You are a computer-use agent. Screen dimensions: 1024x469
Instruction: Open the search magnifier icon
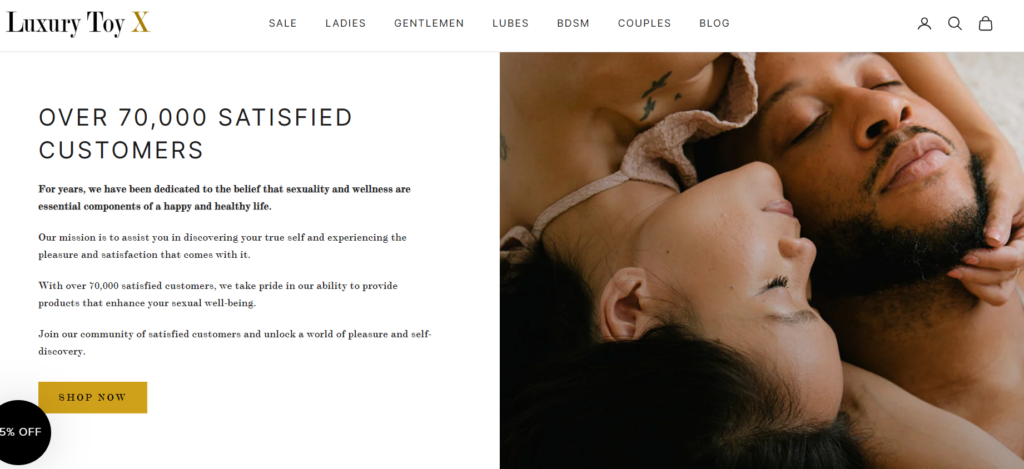coord(955,24)
